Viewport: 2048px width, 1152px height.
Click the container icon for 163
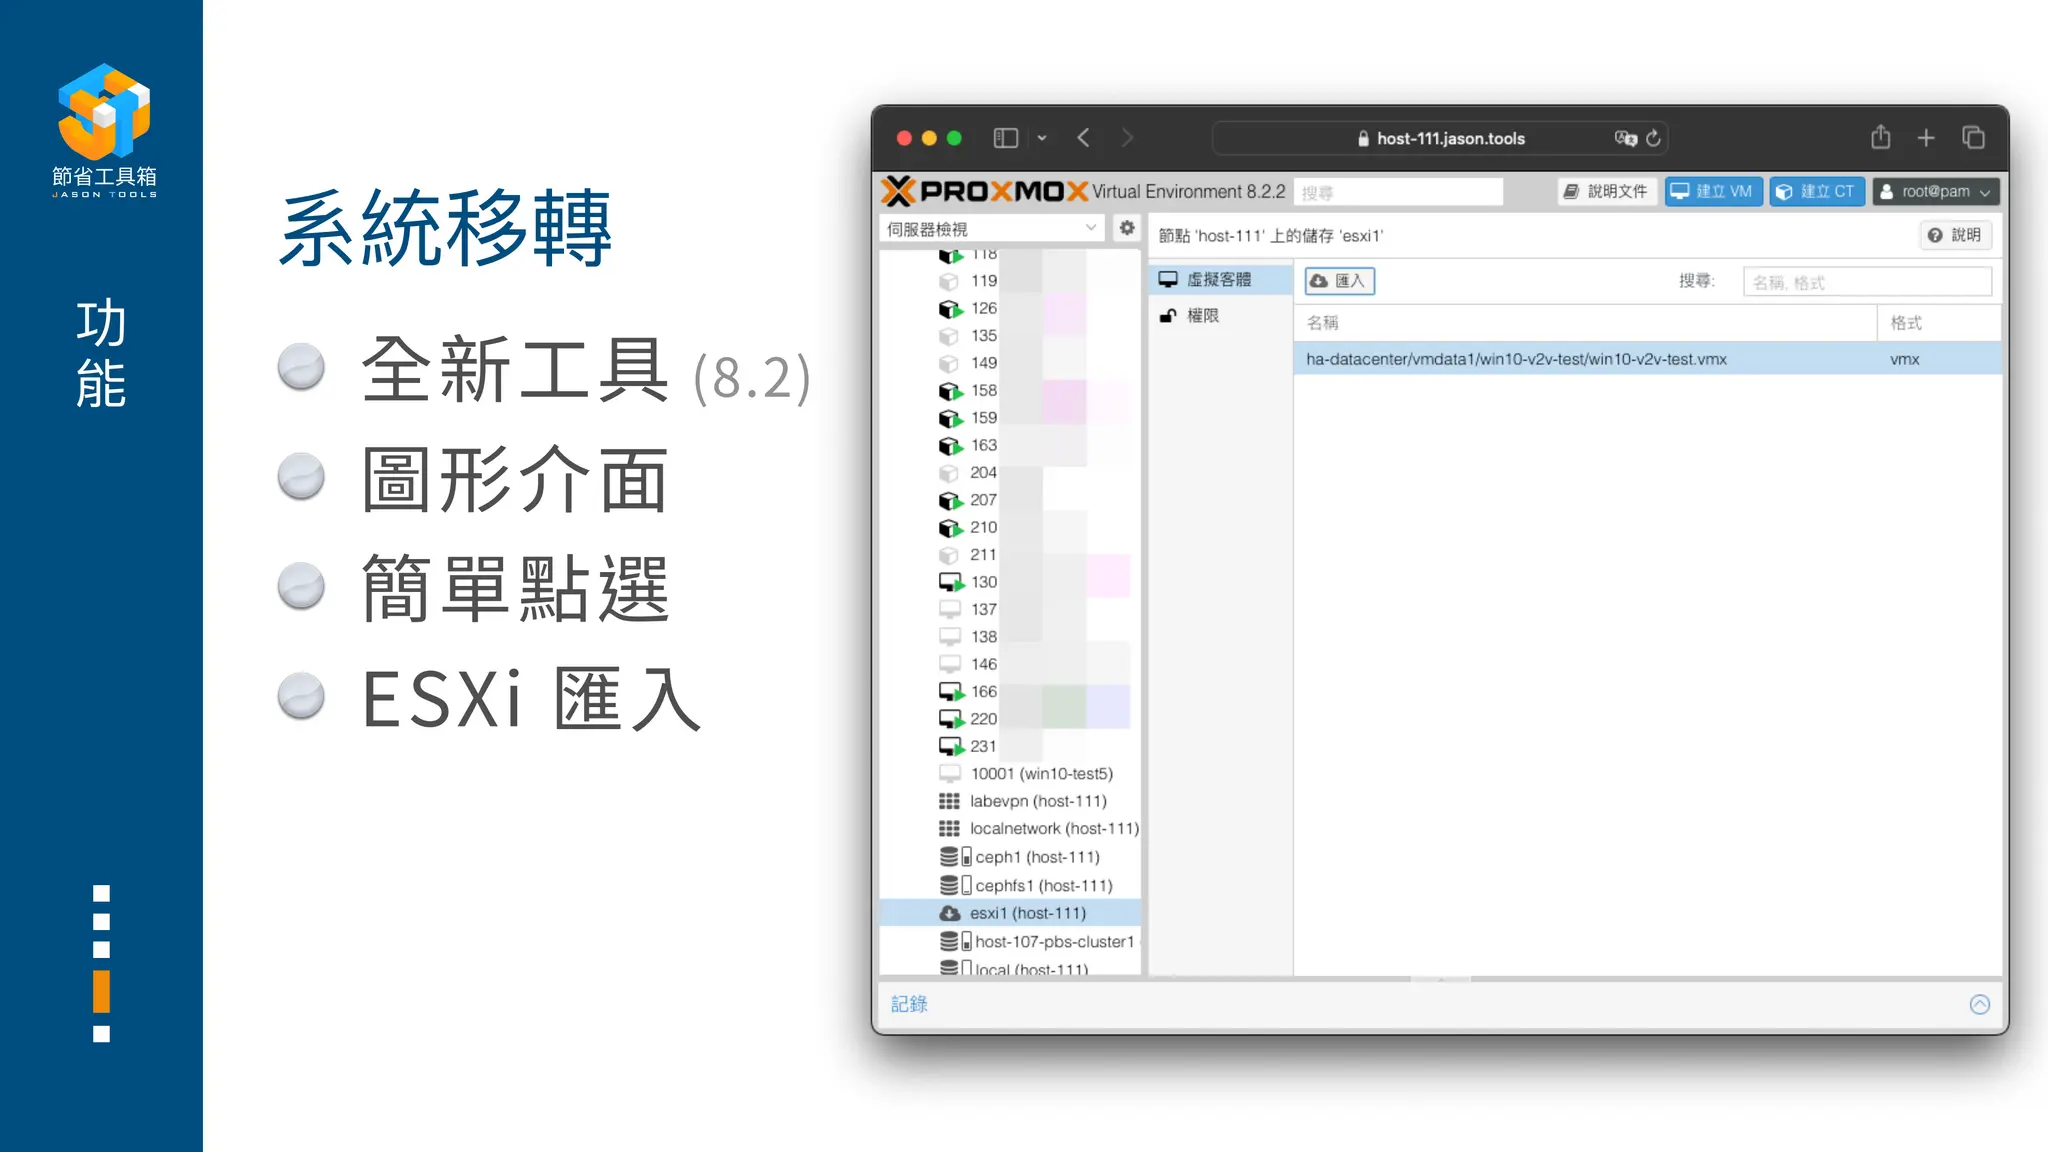click(x=950, y=446)
